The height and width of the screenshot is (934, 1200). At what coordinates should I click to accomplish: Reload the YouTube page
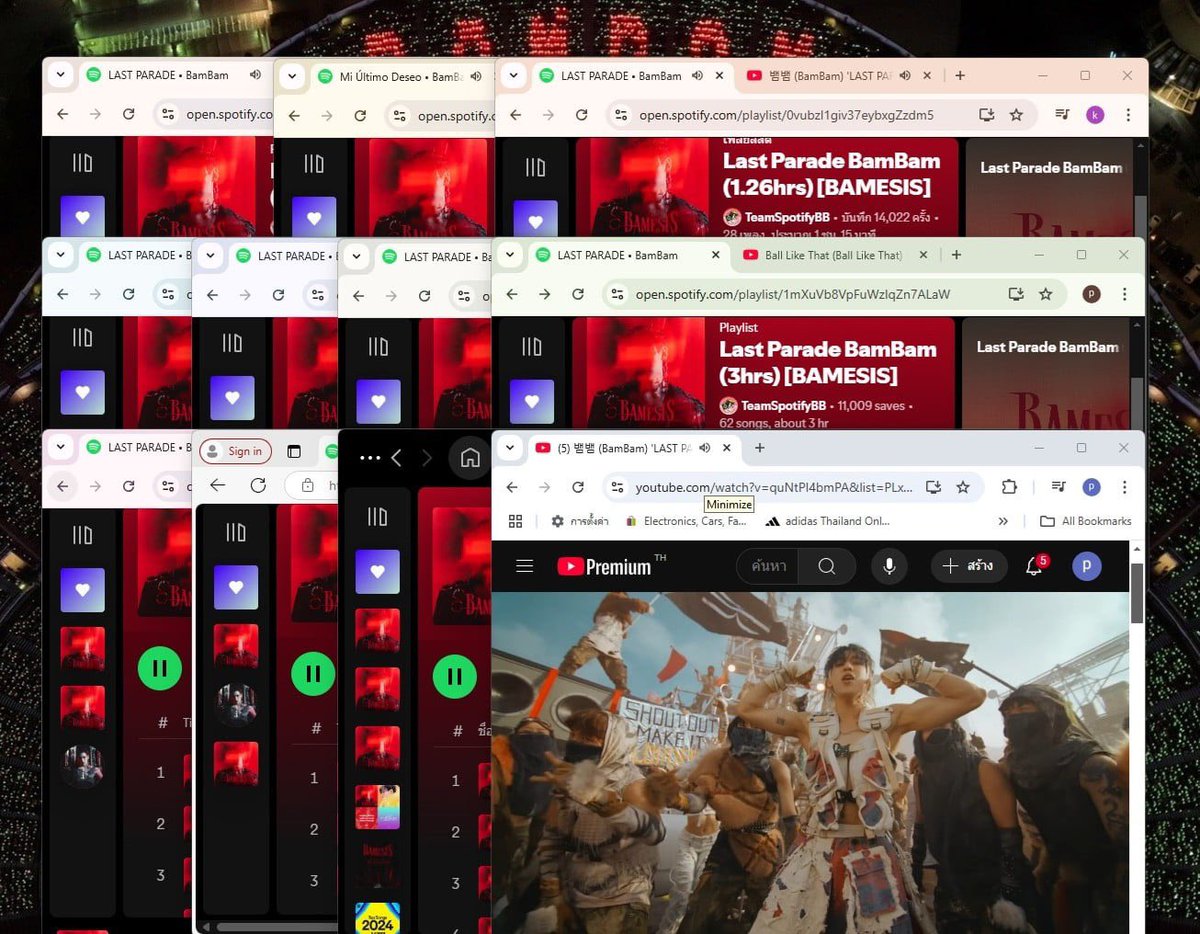(577, 487)
